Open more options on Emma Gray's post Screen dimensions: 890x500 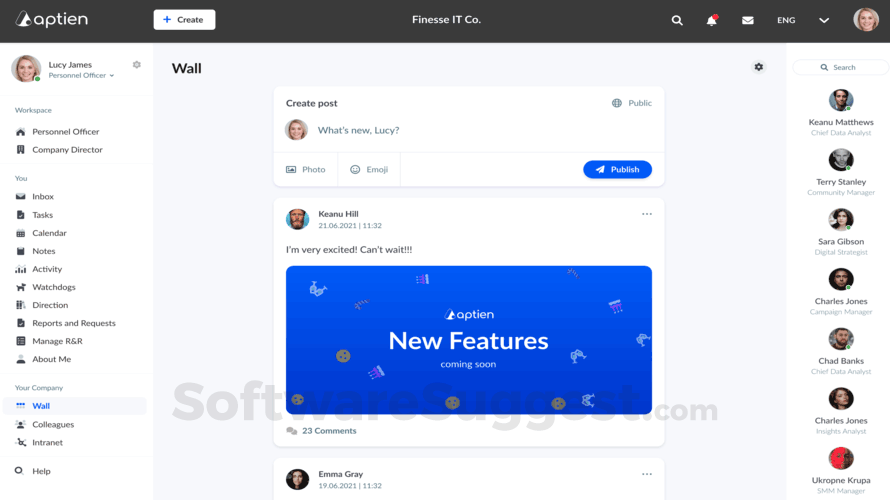[x=646, y=474]
